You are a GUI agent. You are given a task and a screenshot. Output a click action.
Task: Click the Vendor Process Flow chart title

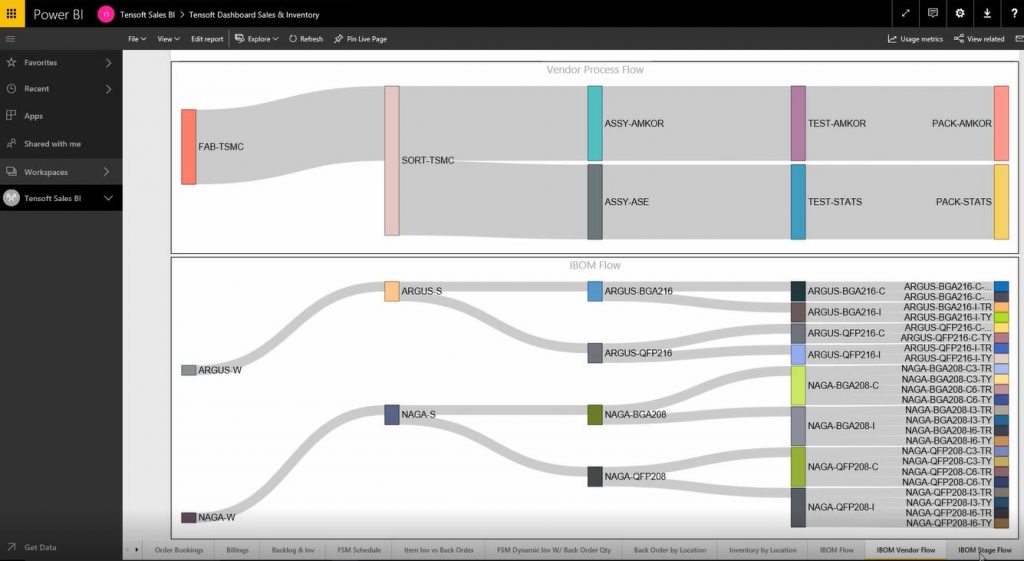(595, 70)
